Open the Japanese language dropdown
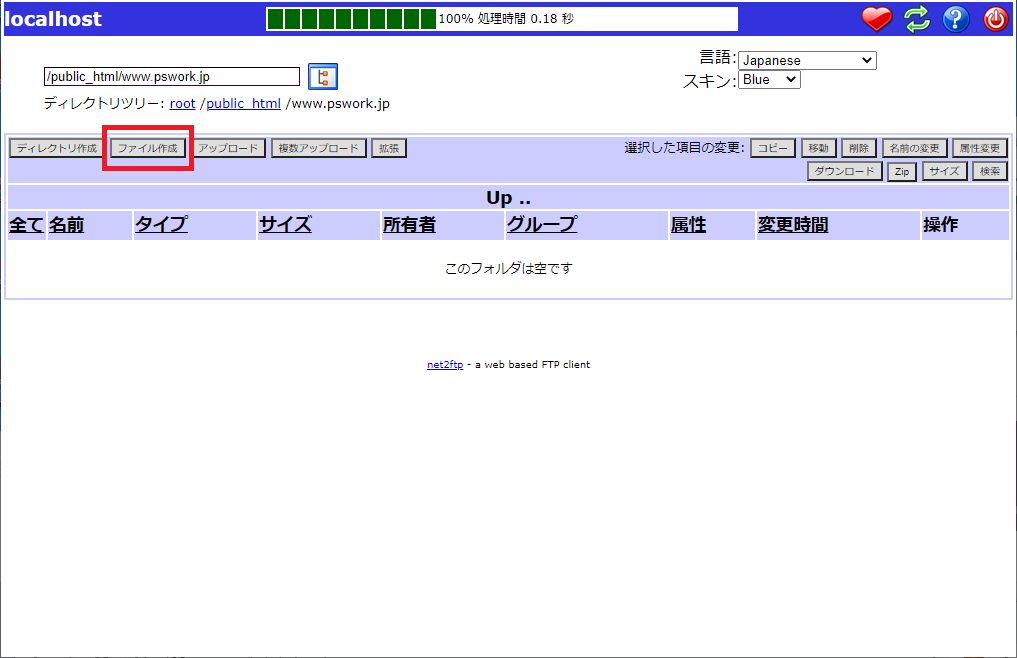1017x658 pixels. point(806,60)
